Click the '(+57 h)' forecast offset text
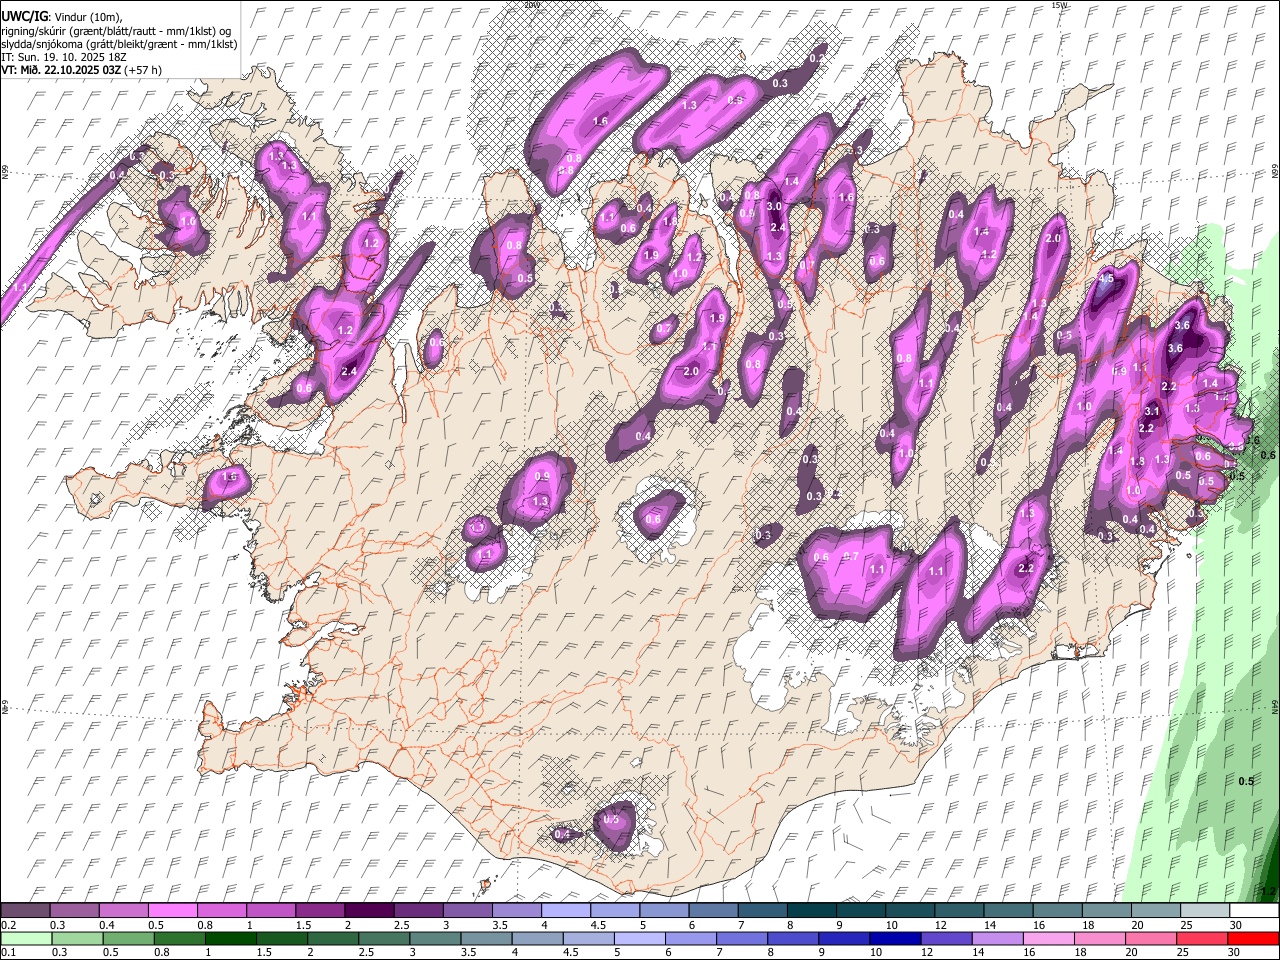The width and height of the screenshot is (1280, 960). (144, 70)
